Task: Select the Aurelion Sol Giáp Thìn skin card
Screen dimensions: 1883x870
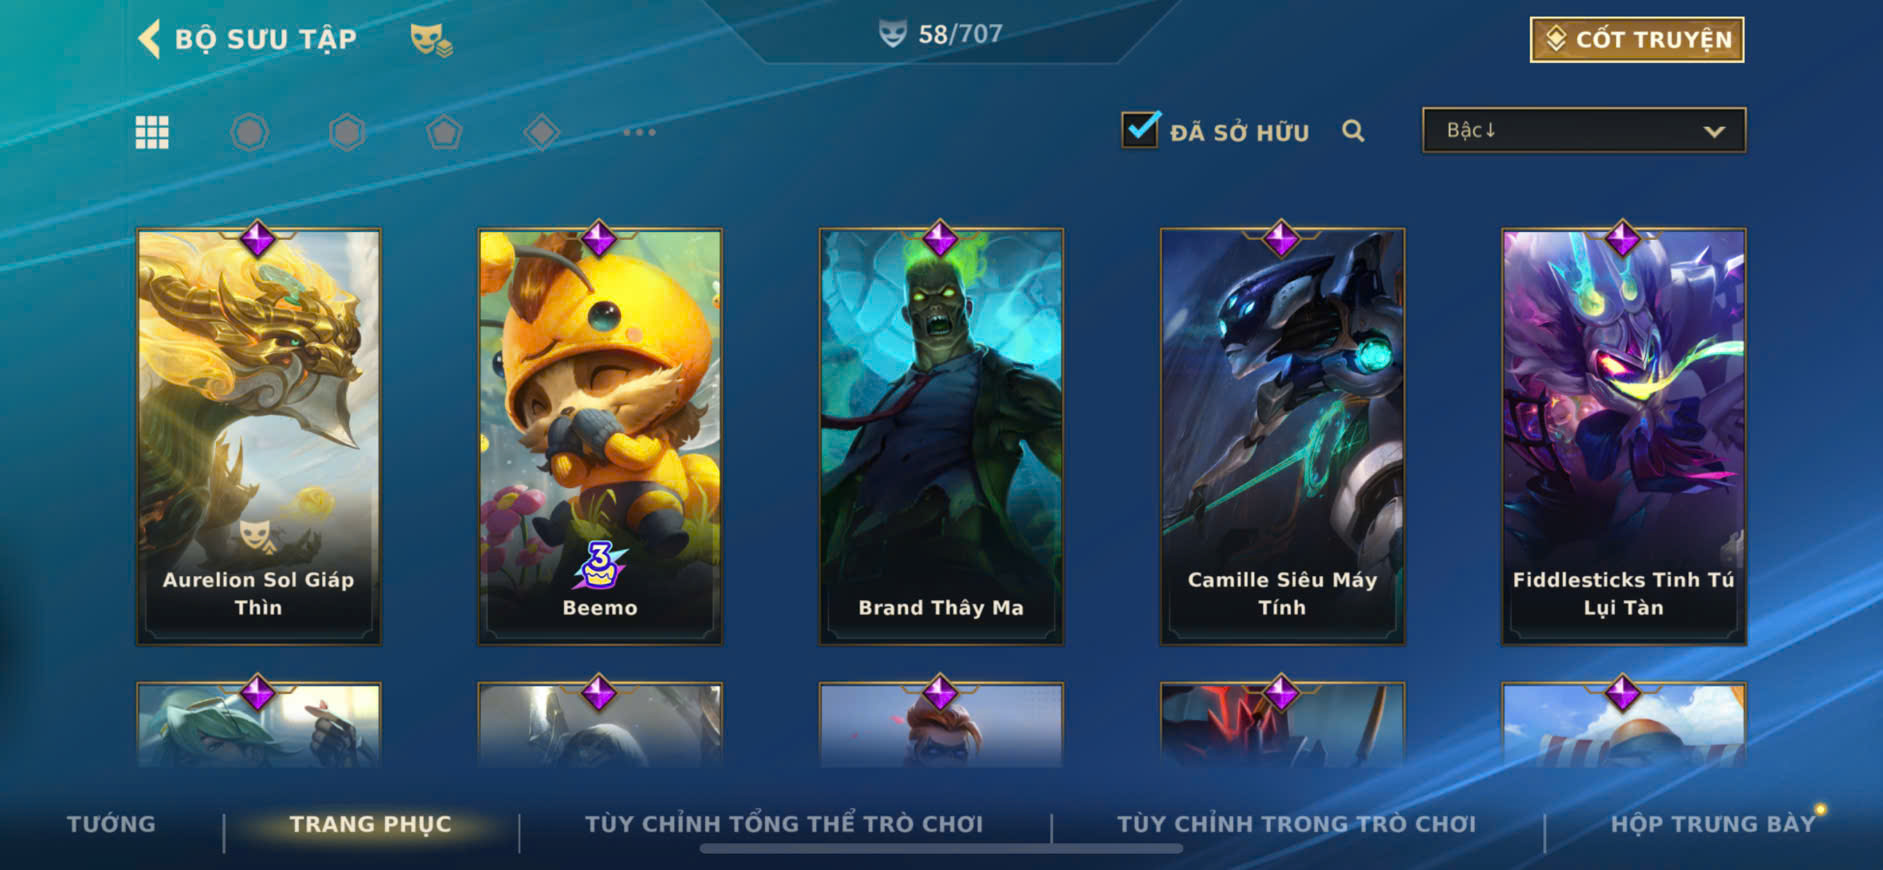Action: pyautogui.click(x=259, y=437)
